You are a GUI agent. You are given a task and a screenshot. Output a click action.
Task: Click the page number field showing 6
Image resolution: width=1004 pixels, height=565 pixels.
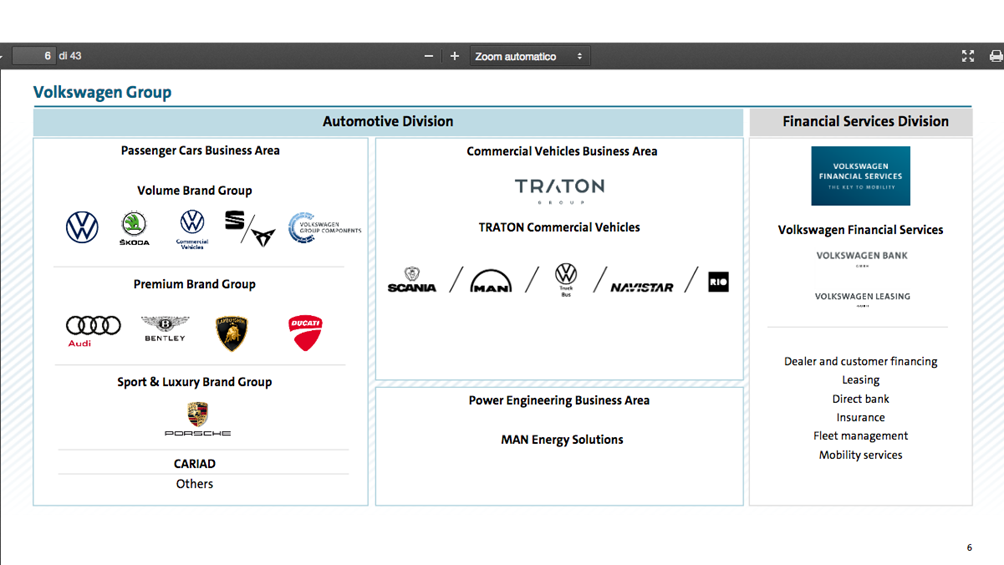35,56
